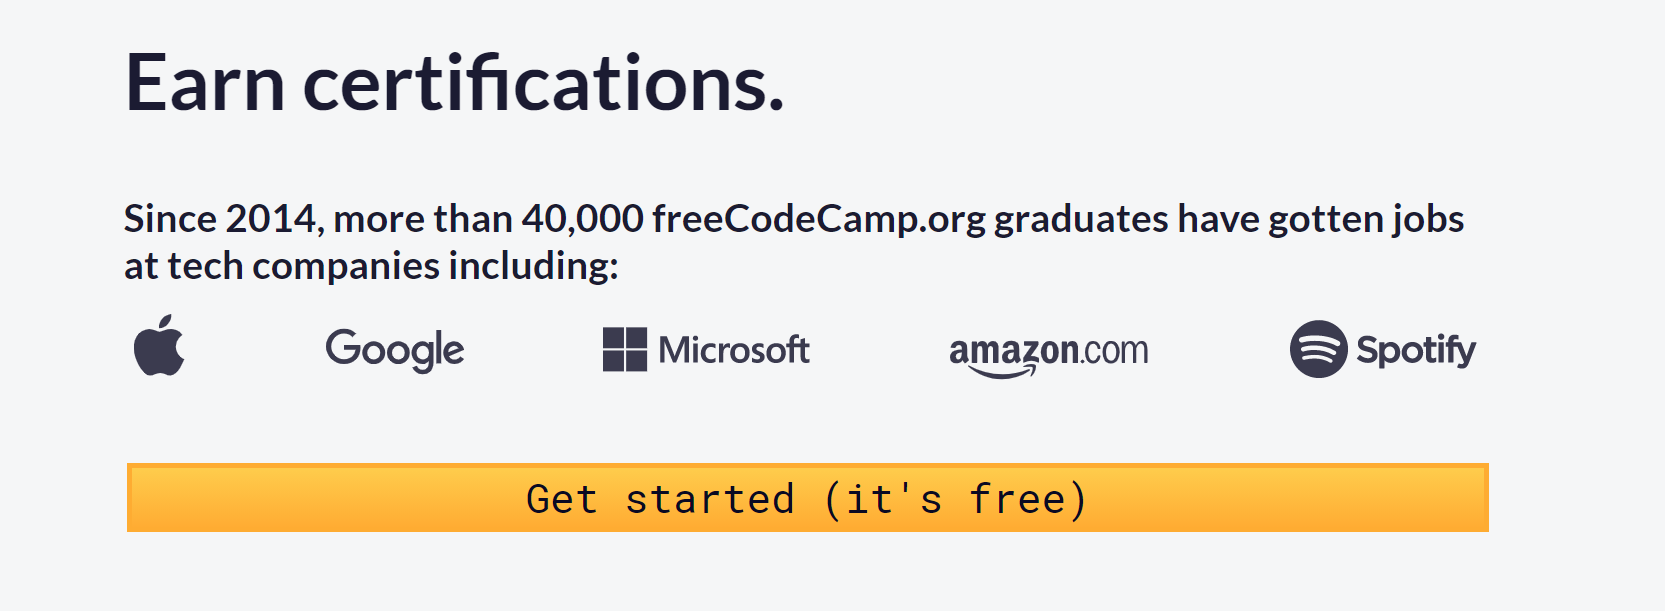The width and height of the screenshot is (1665, 611).
Task: Click the Microsoft four-square window icon
Action: (625, 349)
